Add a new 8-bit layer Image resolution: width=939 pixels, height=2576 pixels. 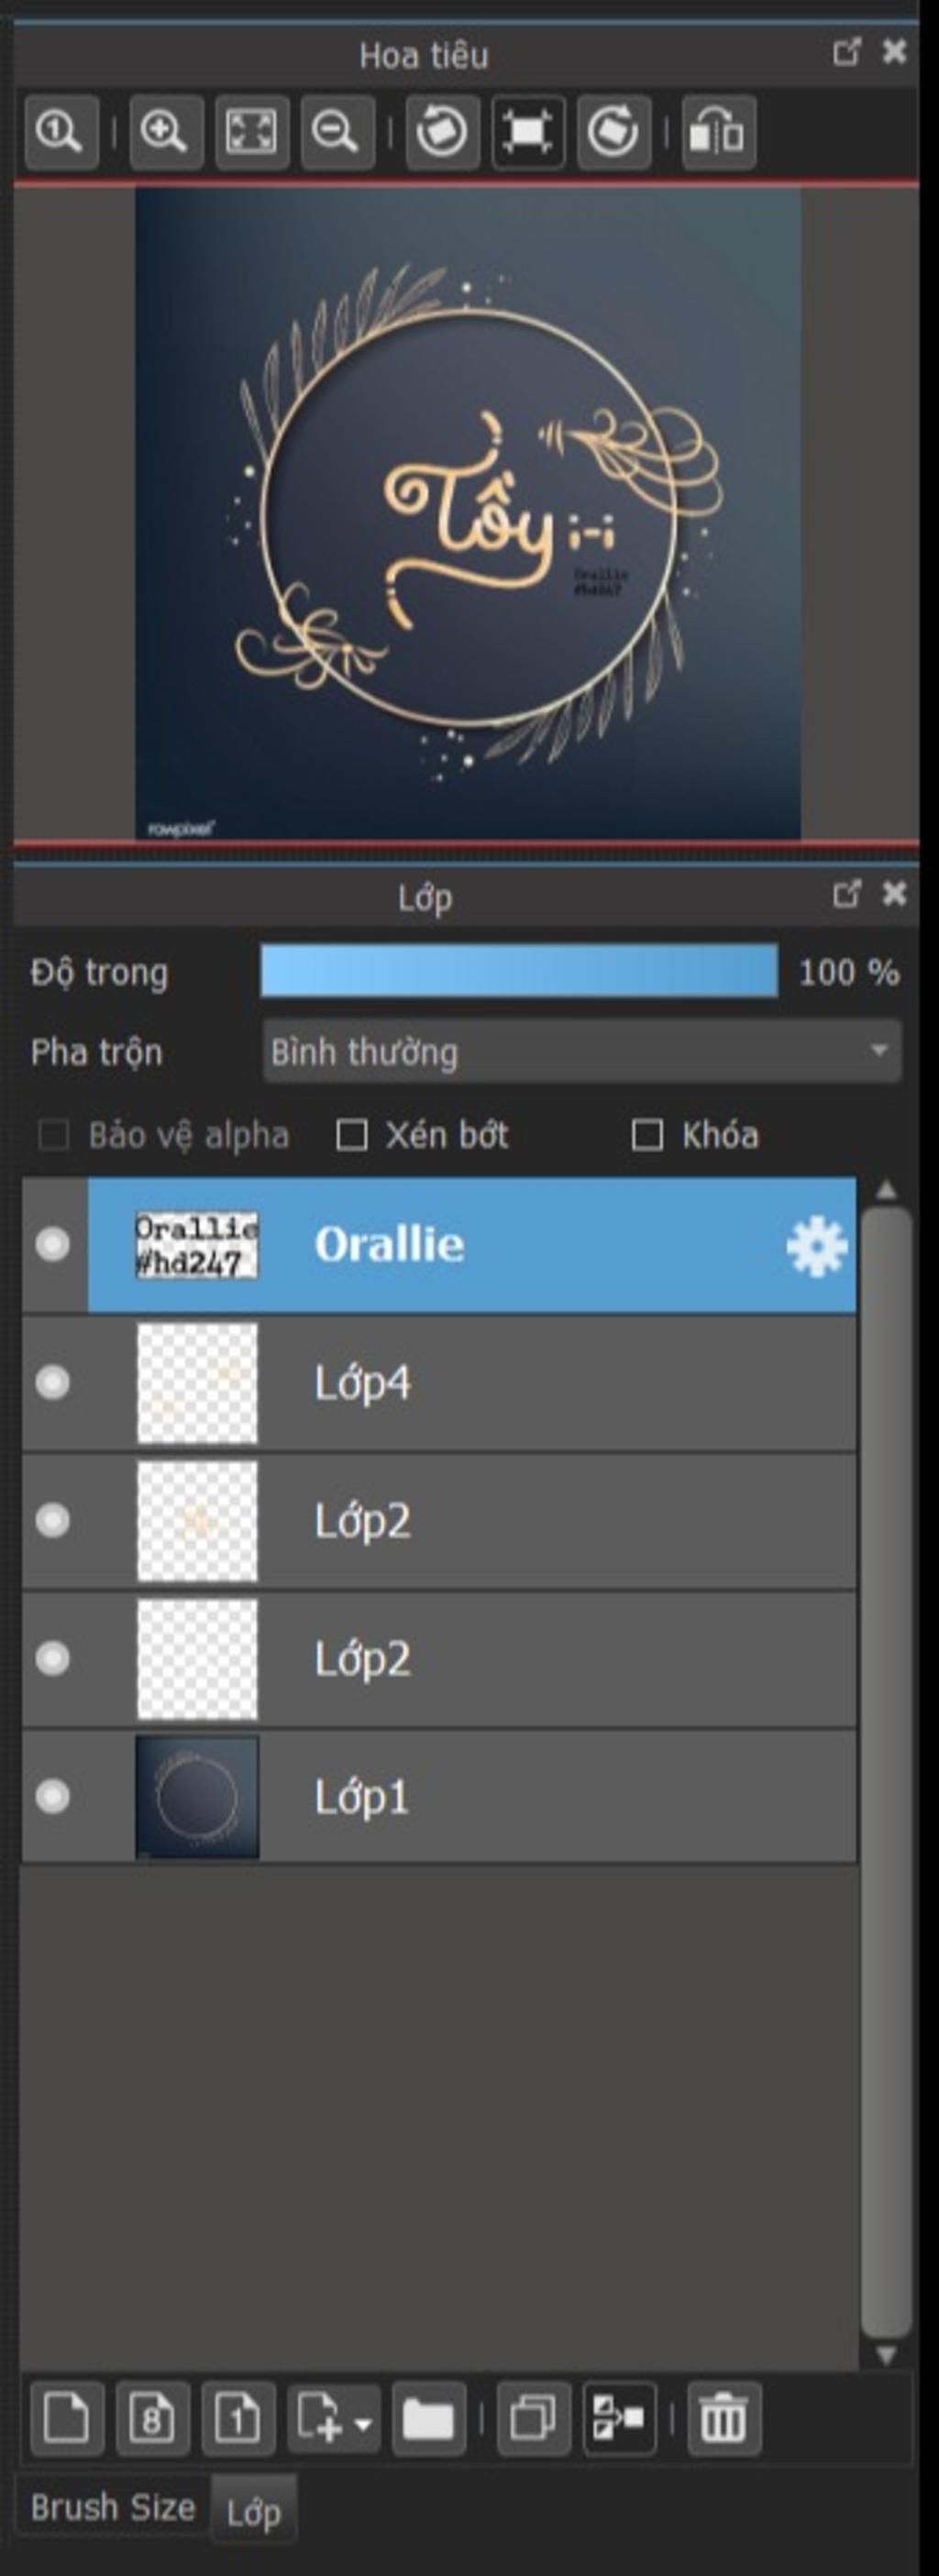152,2419
